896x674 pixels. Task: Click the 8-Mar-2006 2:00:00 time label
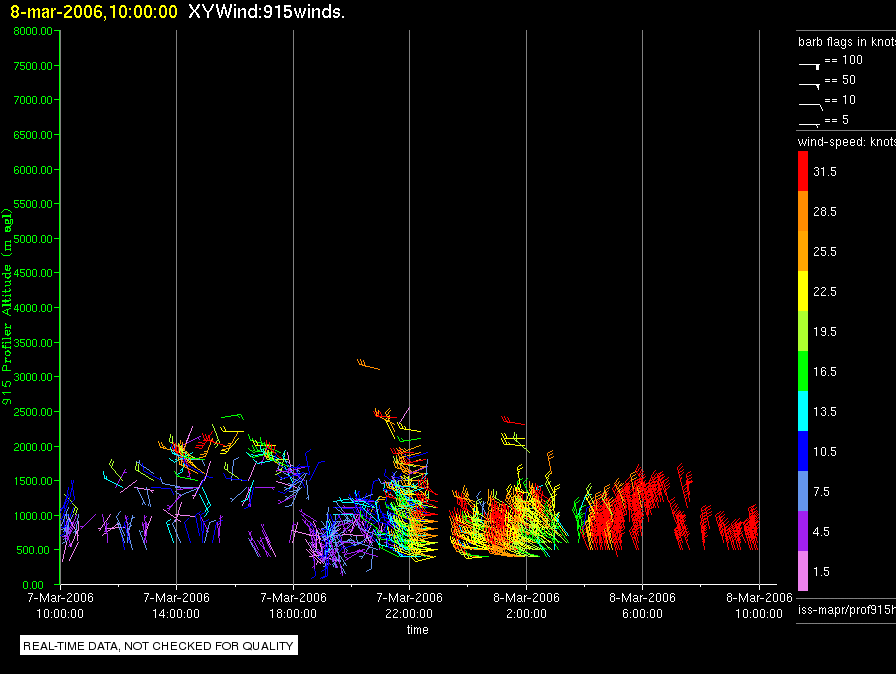point(526,605)
